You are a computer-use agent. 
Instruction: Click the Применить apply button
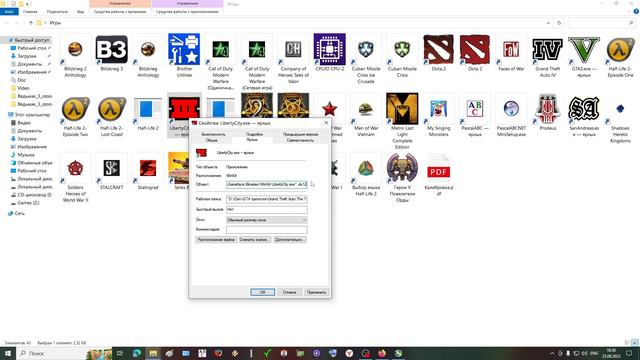[x=316, y=292]
